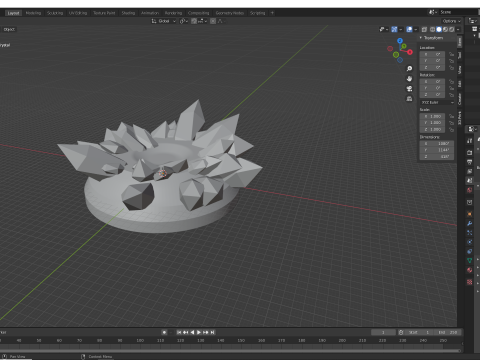Lock the Location X value

[x=451, y=54]
